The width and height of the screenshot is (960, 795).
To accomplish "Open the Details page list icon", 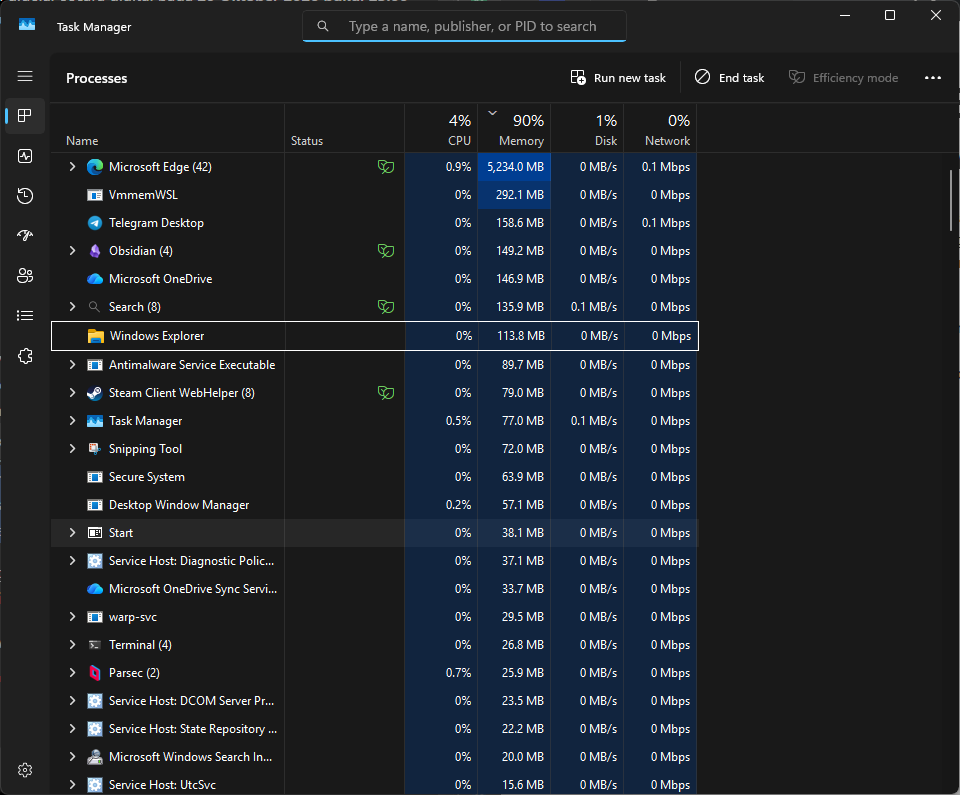I will click(25, 315).
